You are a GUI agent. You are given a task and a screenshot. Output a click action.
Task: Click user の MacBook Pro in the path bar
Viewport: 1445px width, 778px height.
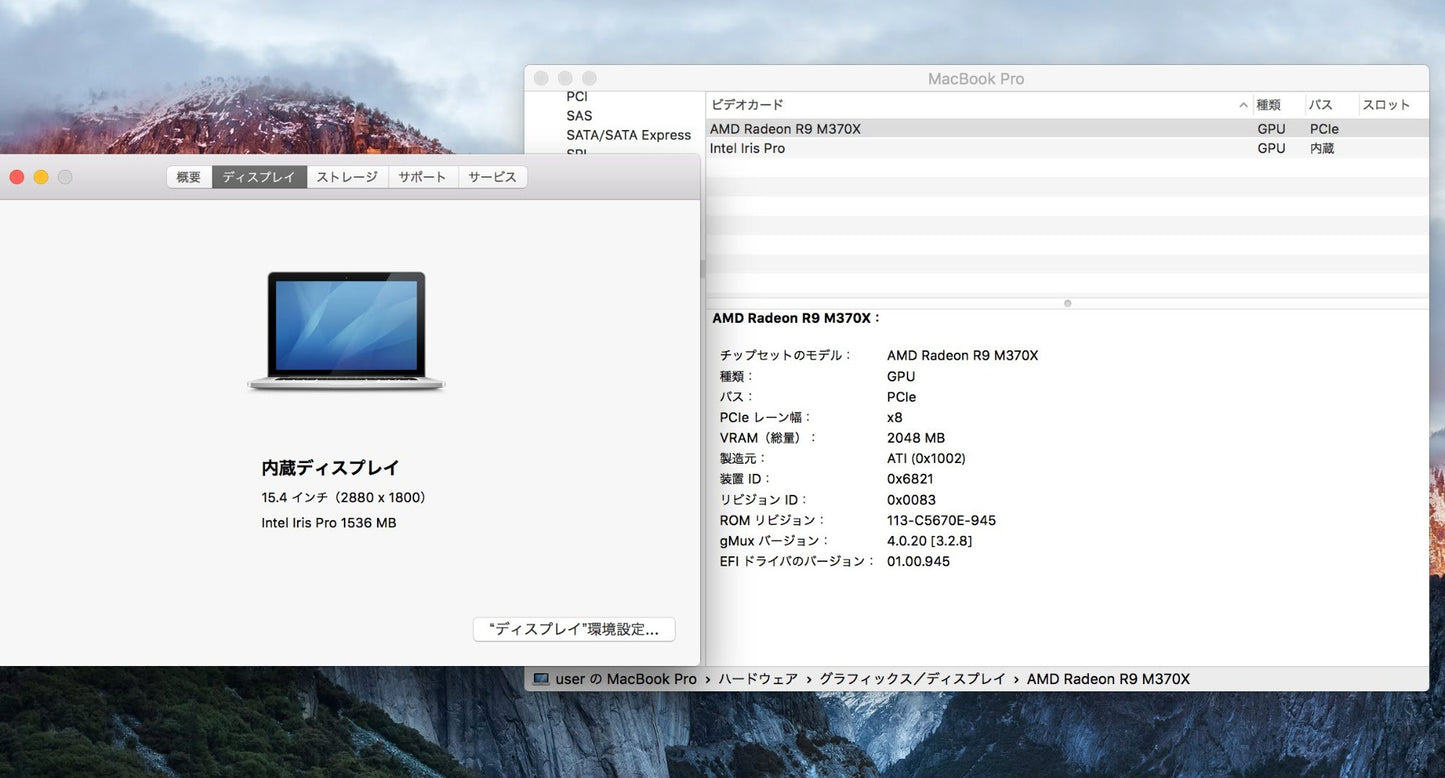[626, 679]
